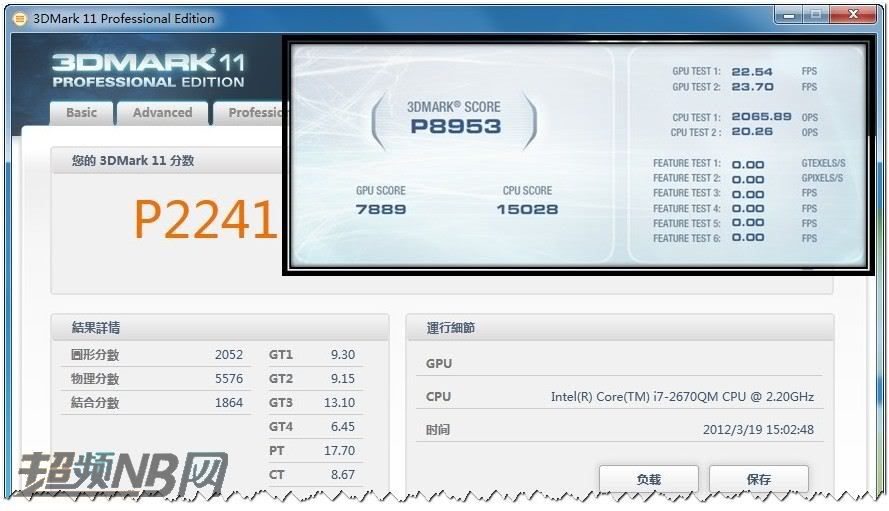The image size is (889, 511).
Task: Click the GPU Test 1 value 22.54
Action: (x=752, y=71)
